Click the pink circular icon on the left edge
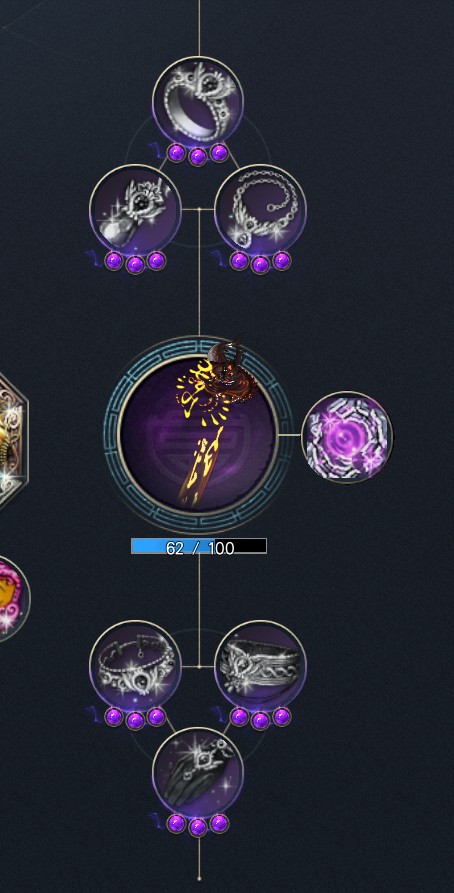454x893 pixels. [x=14, y=598]
